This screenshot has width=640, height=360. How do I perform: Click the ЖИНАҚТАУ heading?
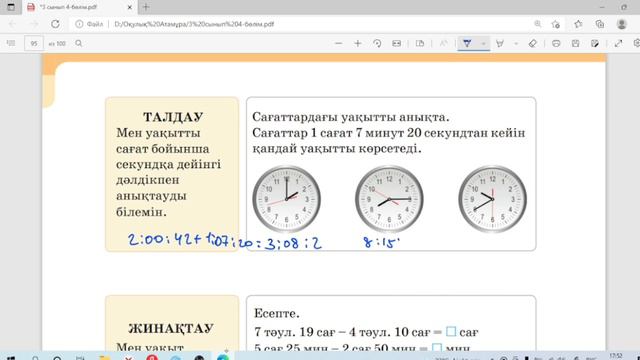[x=171, y=329]
